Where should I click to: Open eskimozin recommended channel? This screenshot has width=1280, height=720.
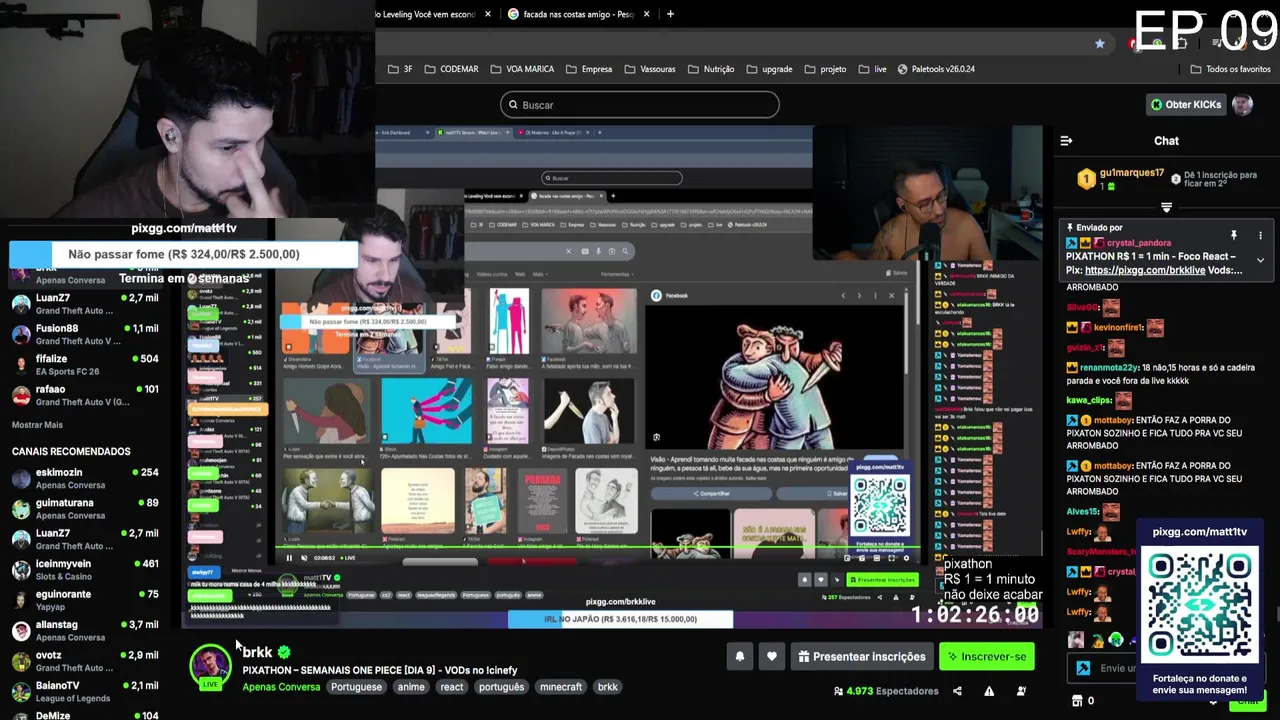coord(84,478)
